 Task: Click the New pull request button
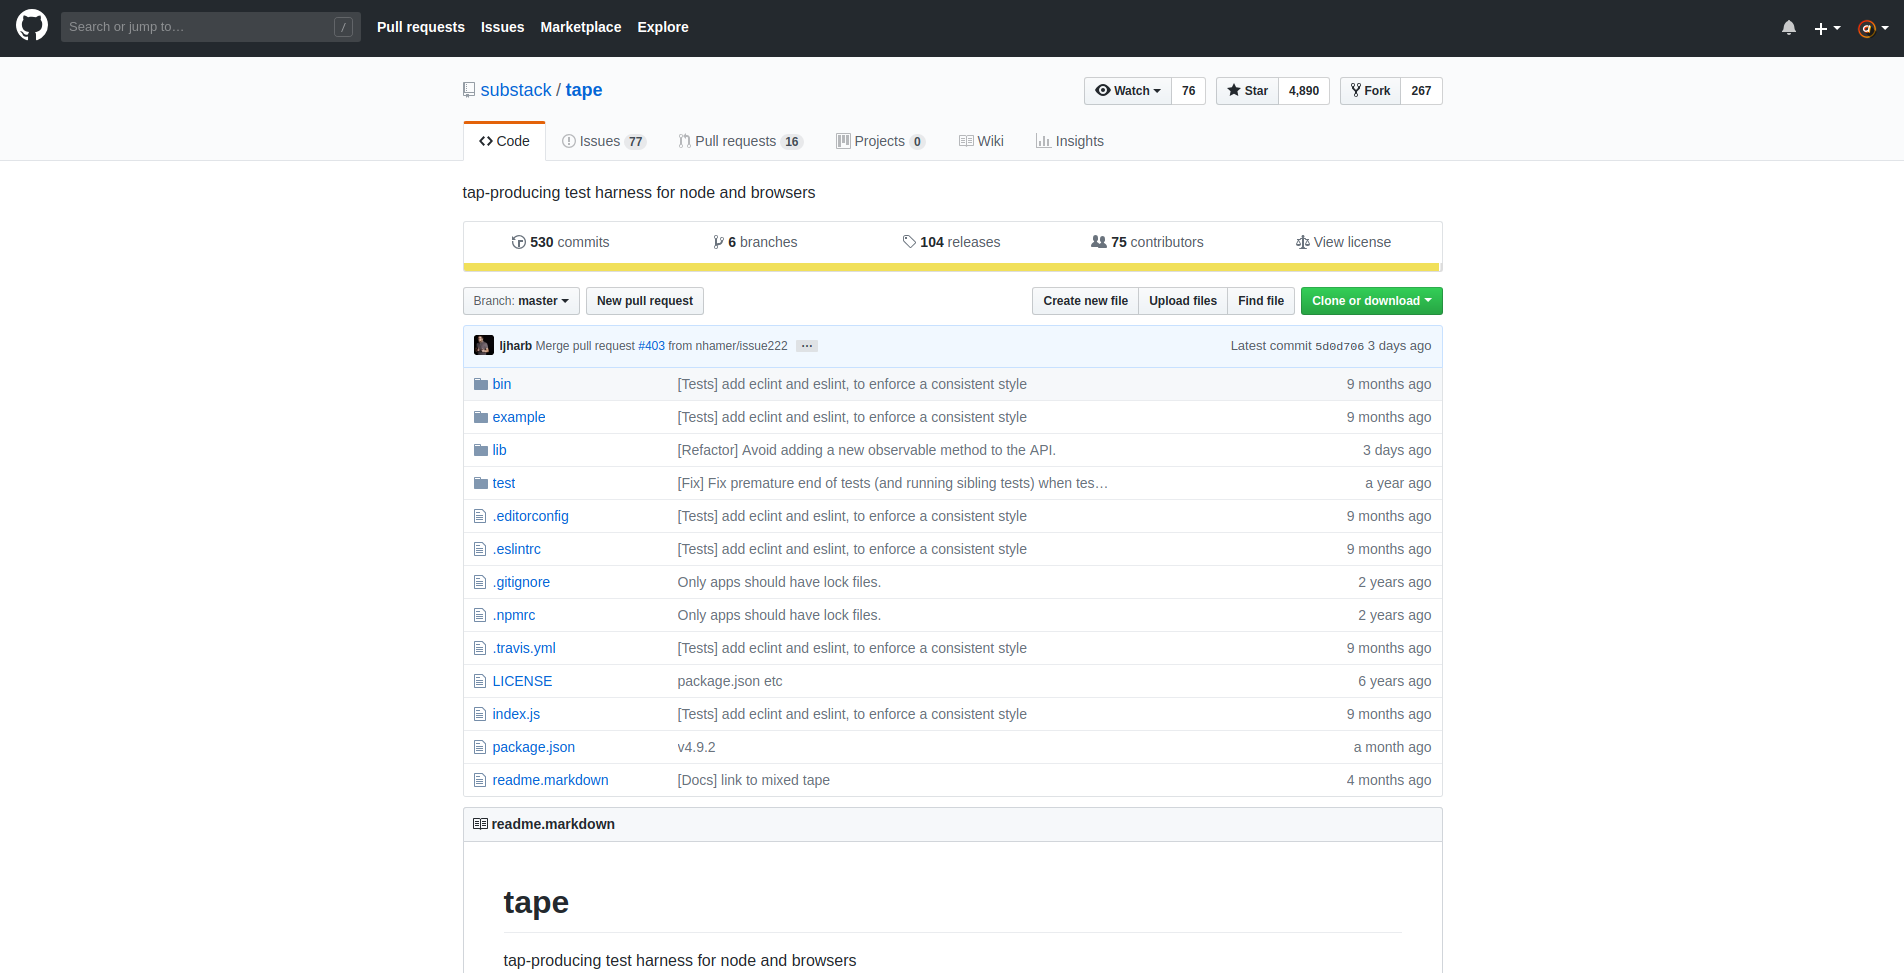click(644, 301)
